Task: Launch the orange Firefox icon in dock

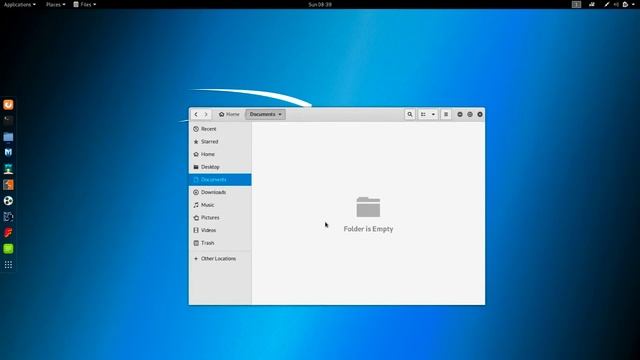Action: point(8,105)
